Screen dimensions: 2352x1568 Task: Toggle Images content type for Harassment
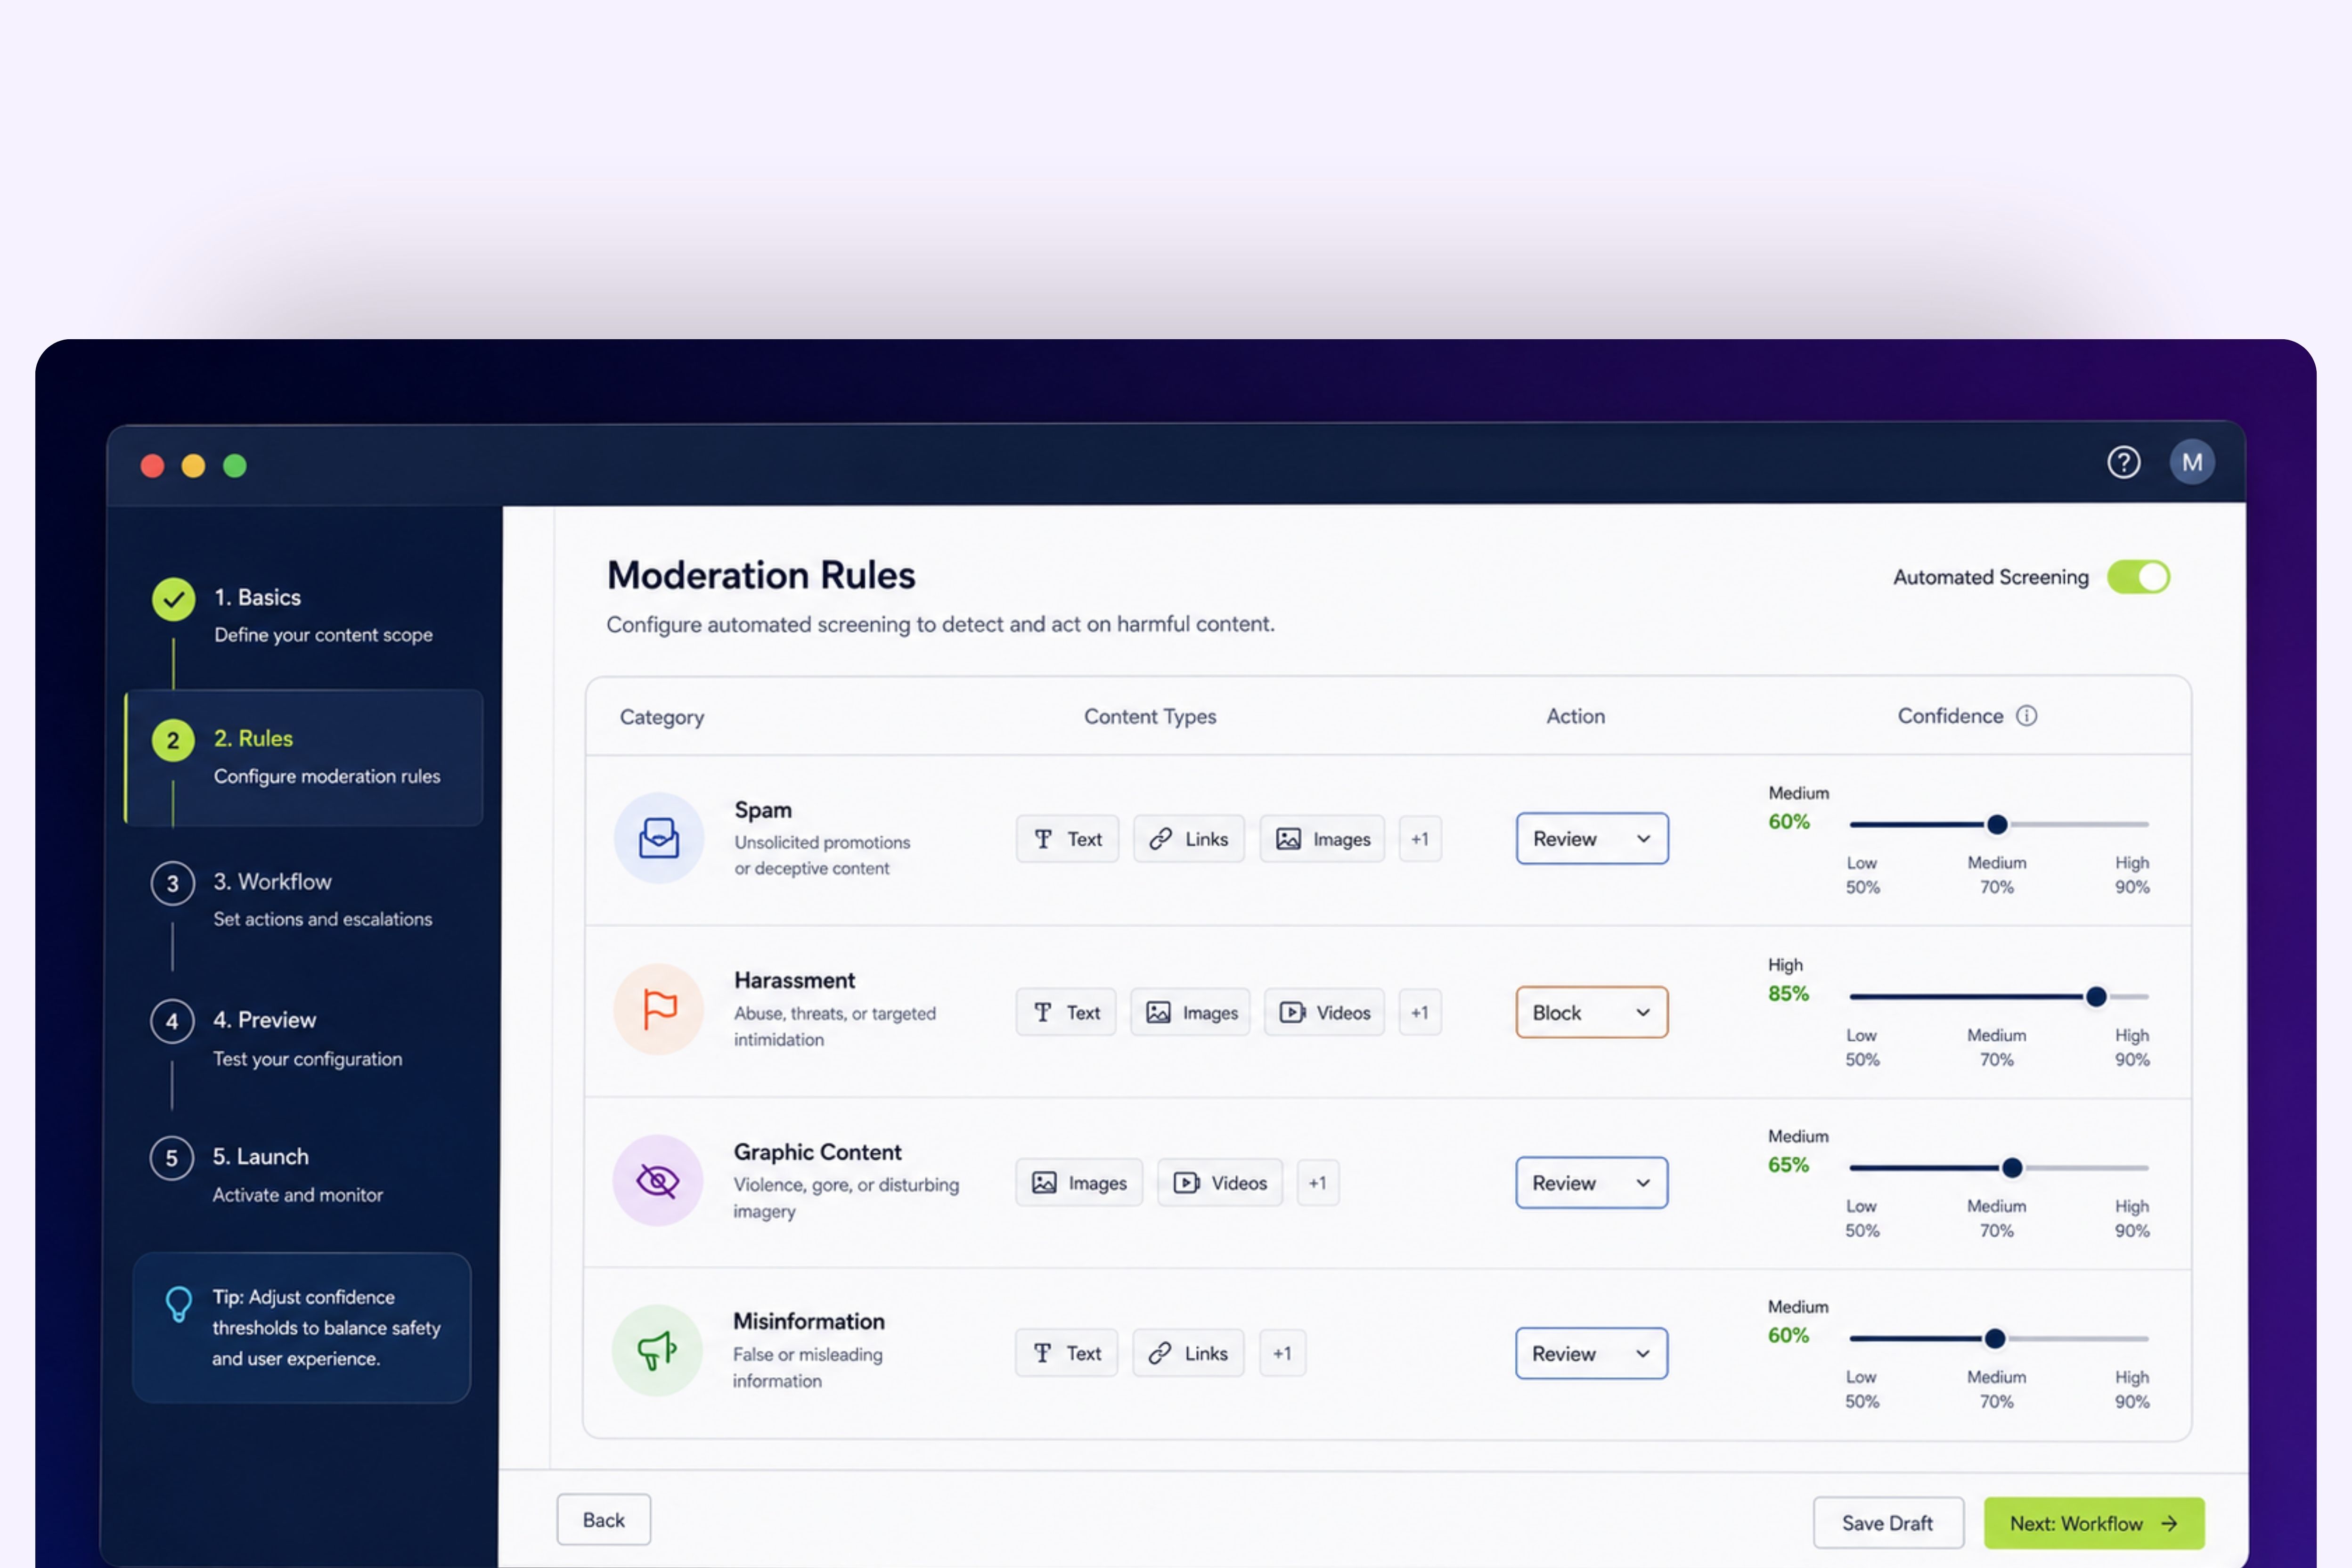[x=1190, y=1012]
